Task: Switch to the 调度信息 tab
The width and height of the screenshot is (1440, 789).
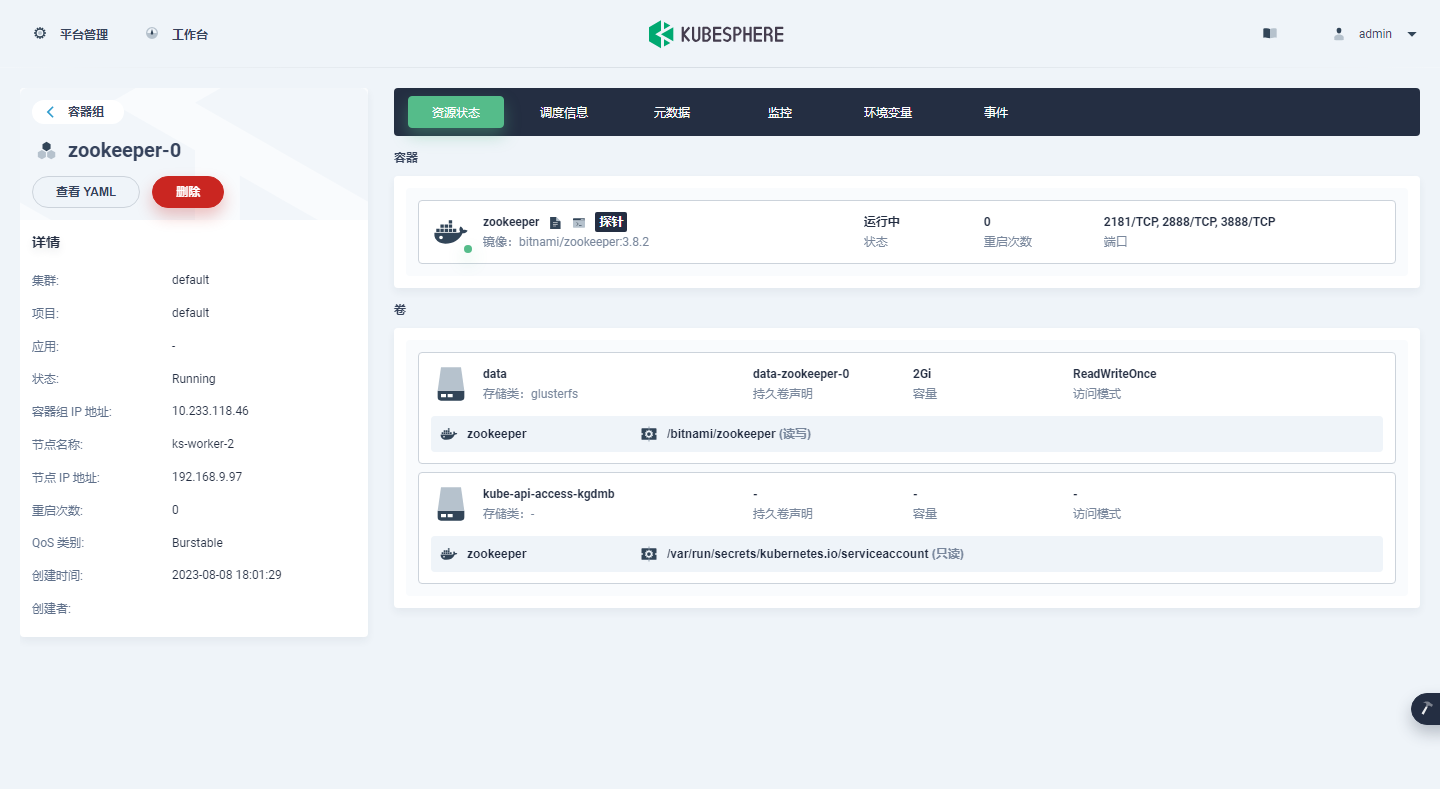Action: pyautogui.click(x=564, y=113)
